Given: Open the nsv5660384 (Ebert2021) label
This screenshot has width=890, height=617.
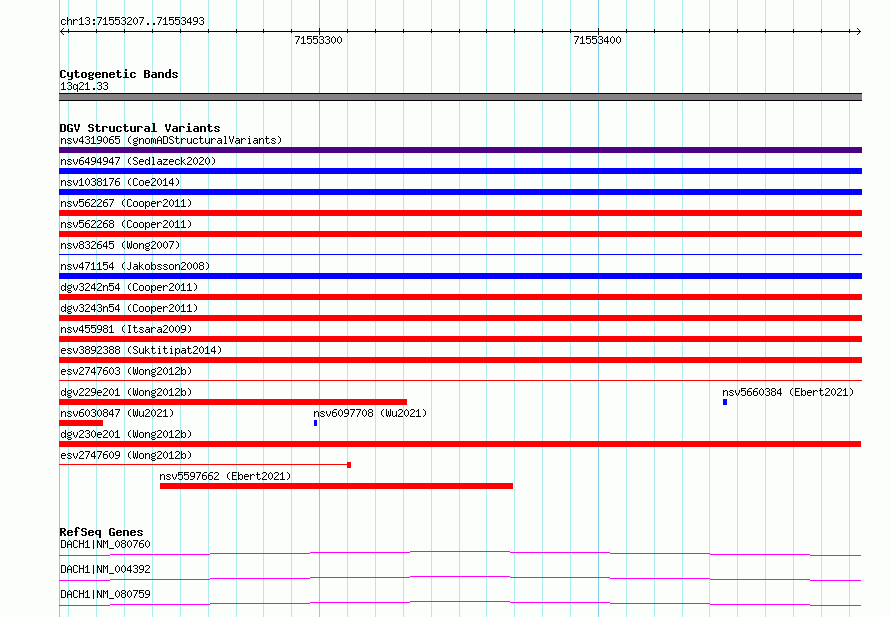Looking at the screenshot, I should point(788,392).
